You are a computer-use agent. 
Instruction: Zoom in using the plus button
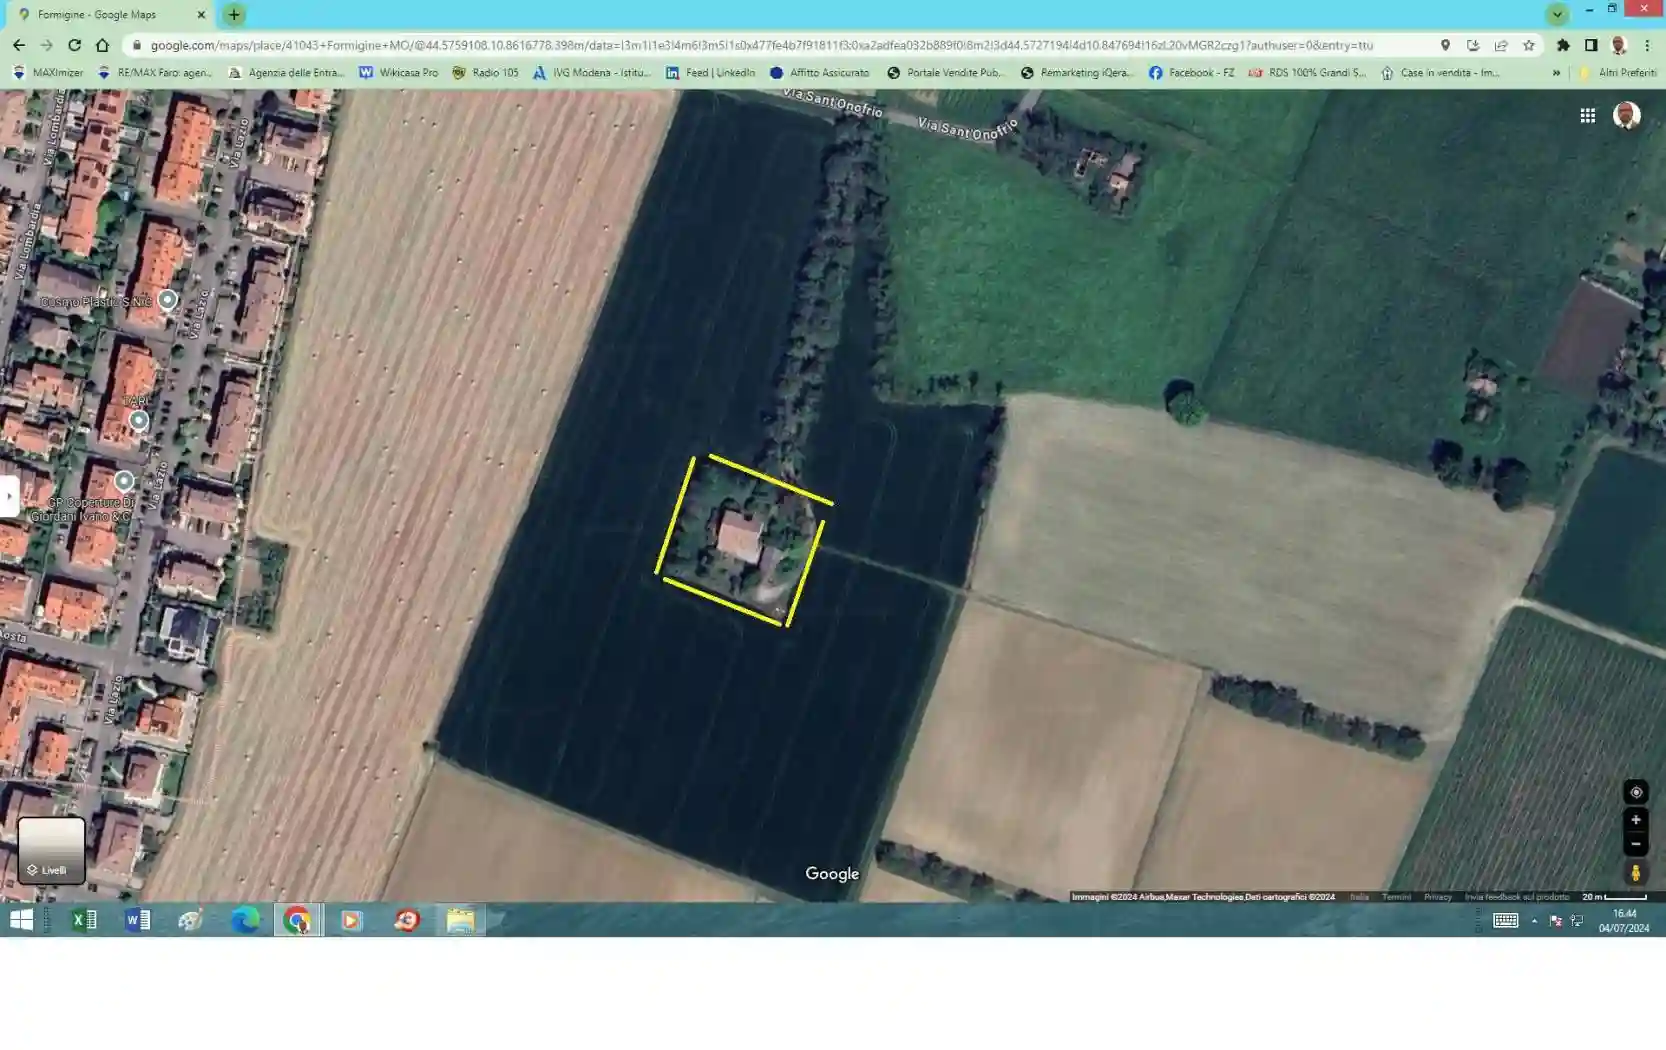coord(1635,820)
